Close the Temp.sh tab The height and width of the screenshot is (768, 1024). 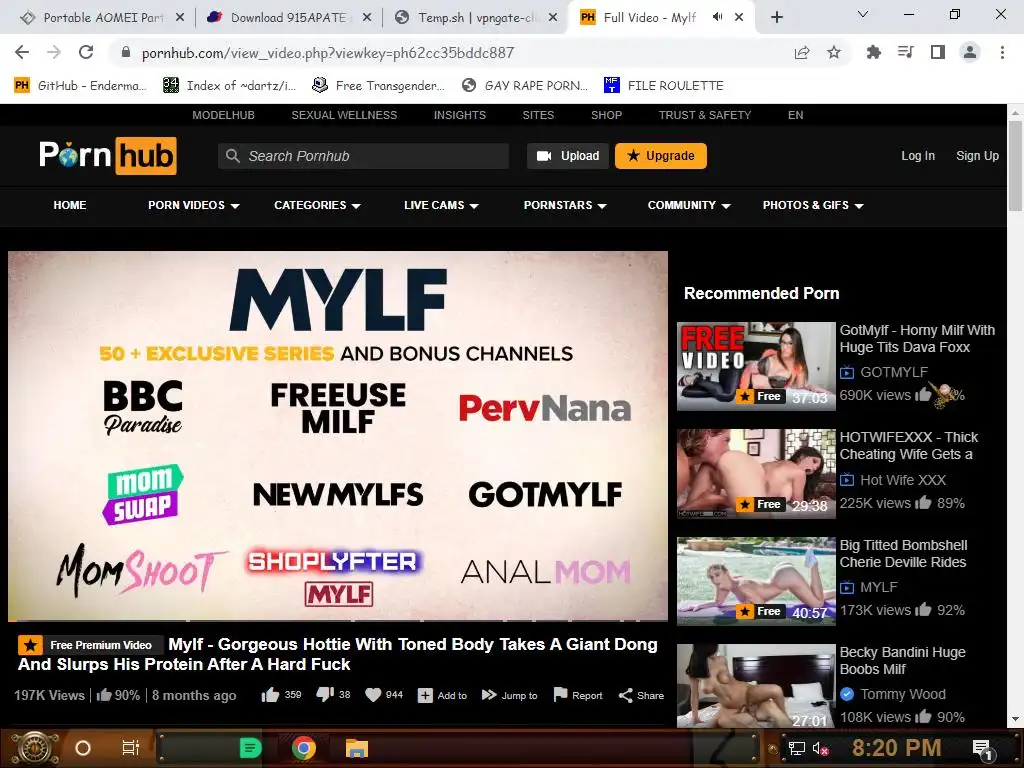553,18
